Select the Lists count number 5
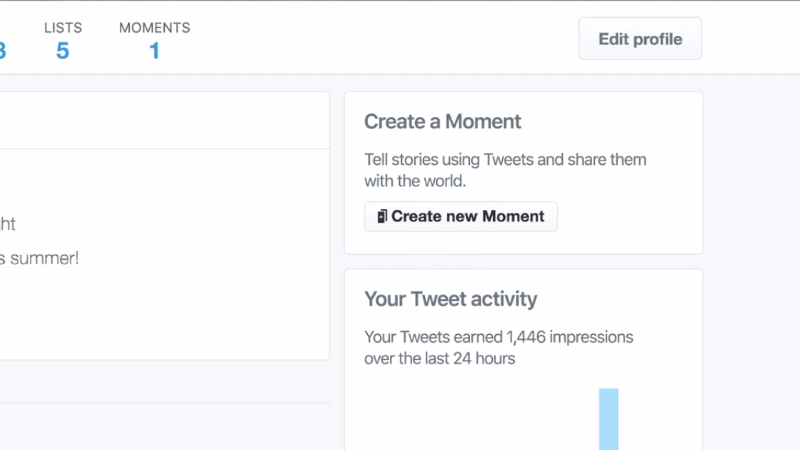The width and height of the screenshot is (800, 450). [63, 50]
